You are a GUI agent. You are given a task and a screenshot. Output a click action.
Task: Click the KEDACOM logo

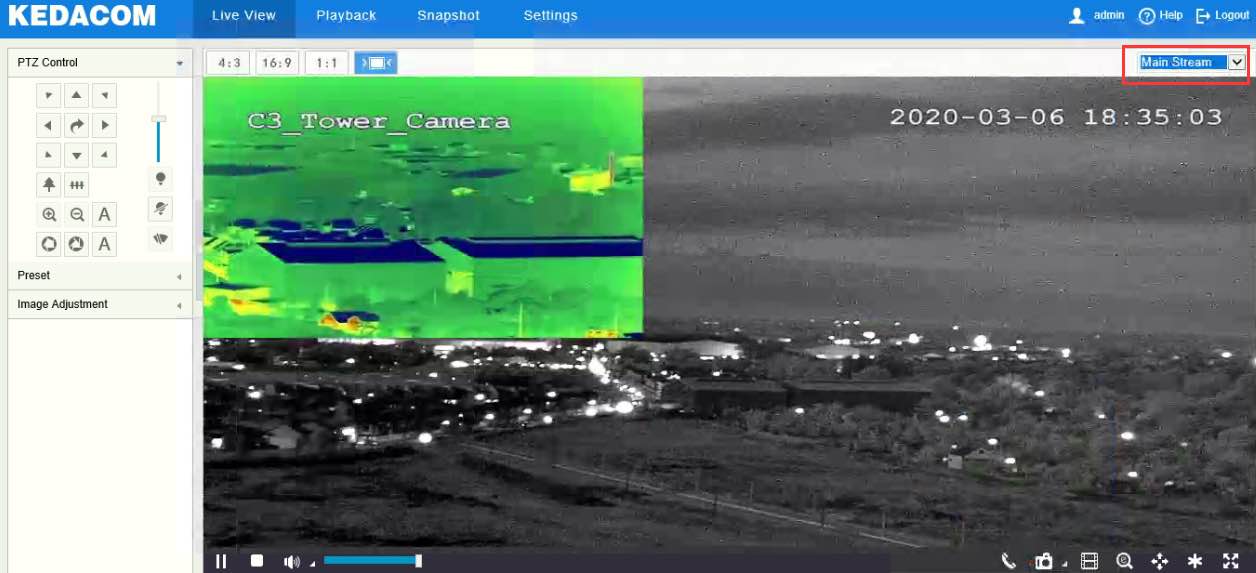click(82, 16)
